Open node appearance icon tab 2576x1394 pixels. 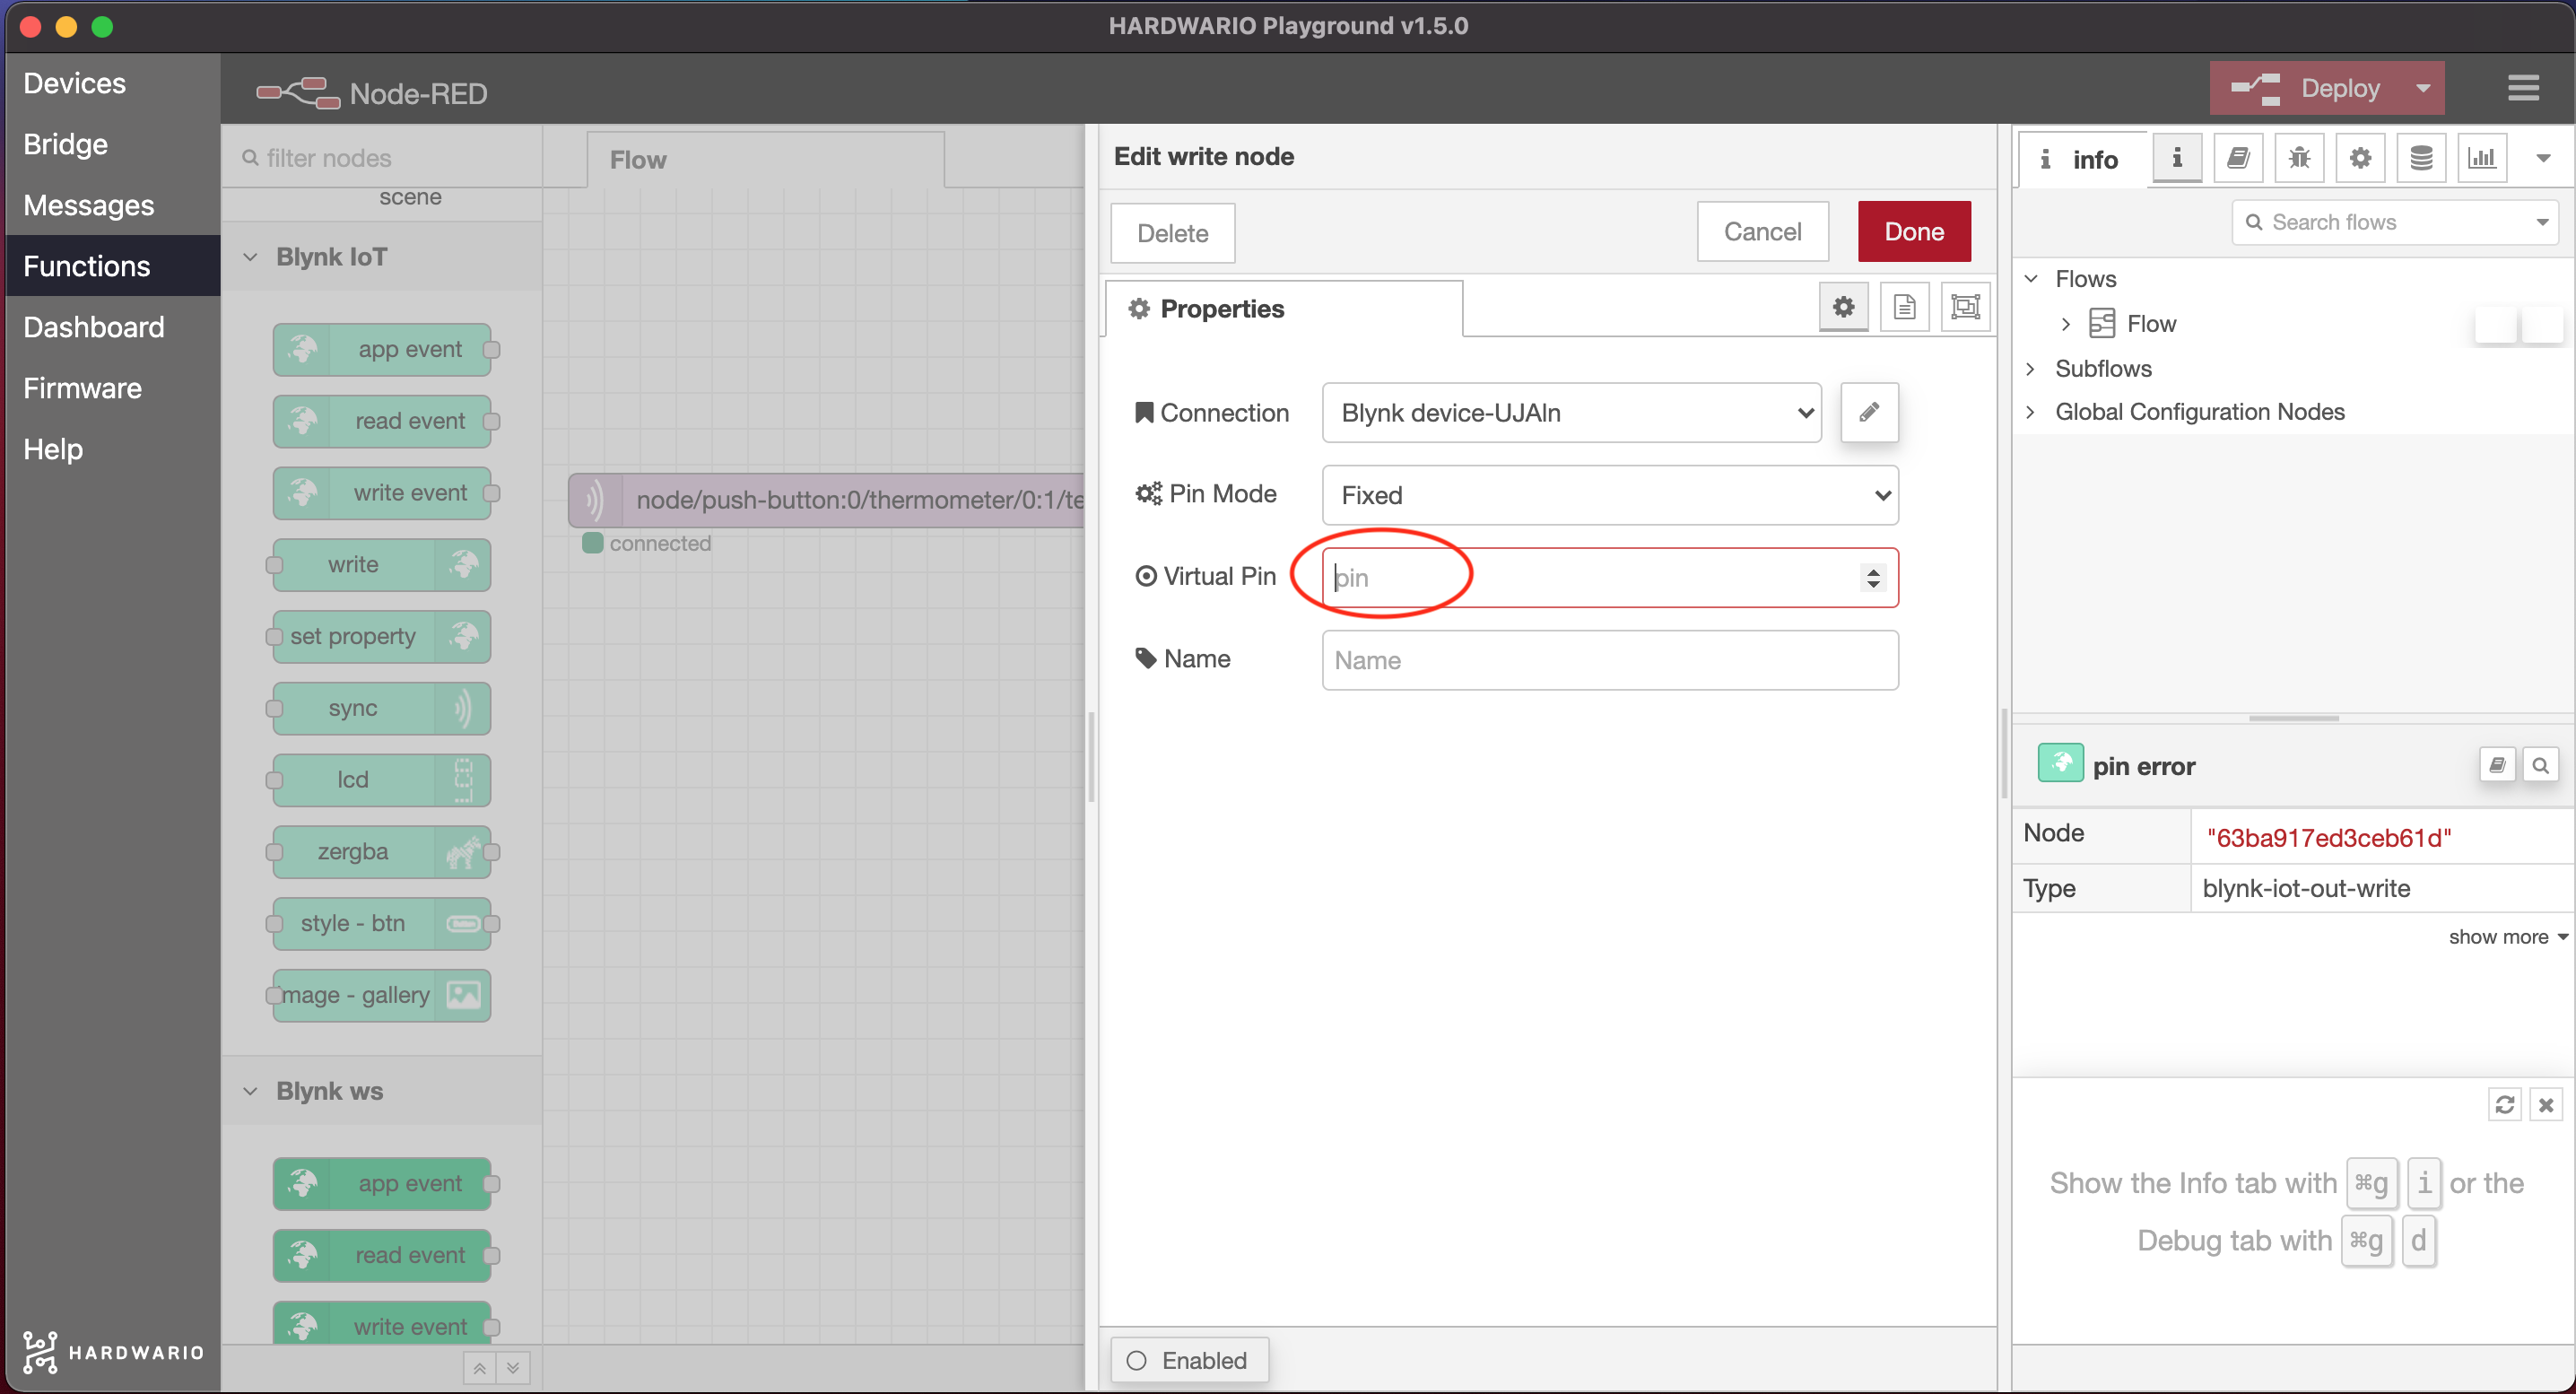pos(1965,307)
